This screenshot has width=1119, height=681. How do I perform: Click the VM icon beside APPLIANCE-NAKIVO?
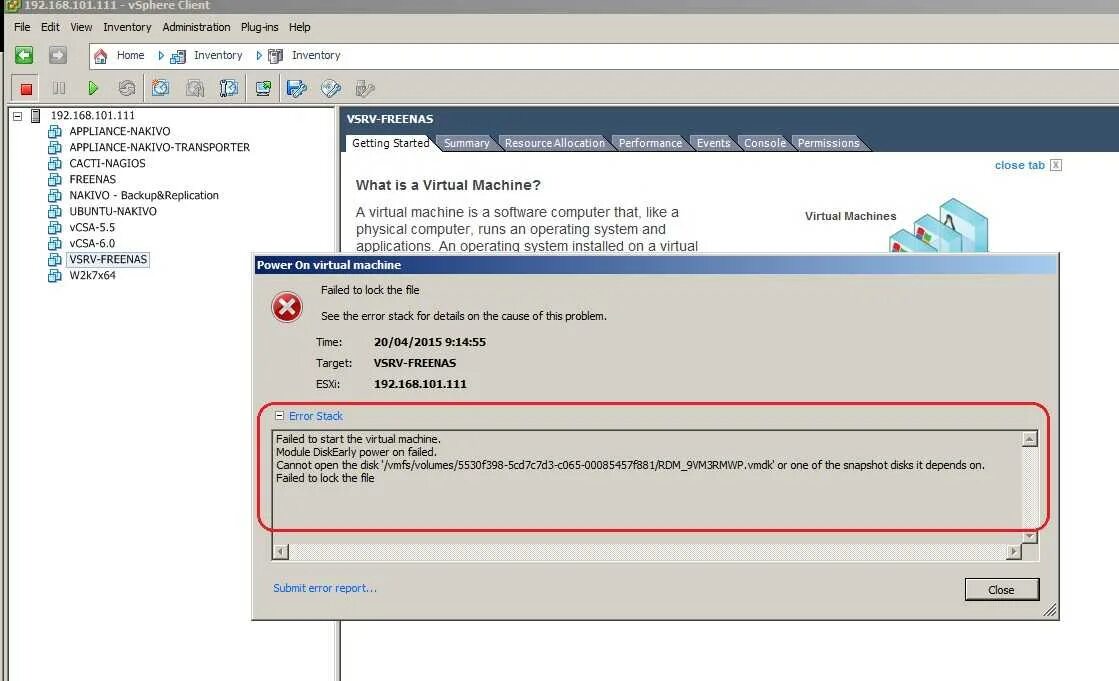55,131
